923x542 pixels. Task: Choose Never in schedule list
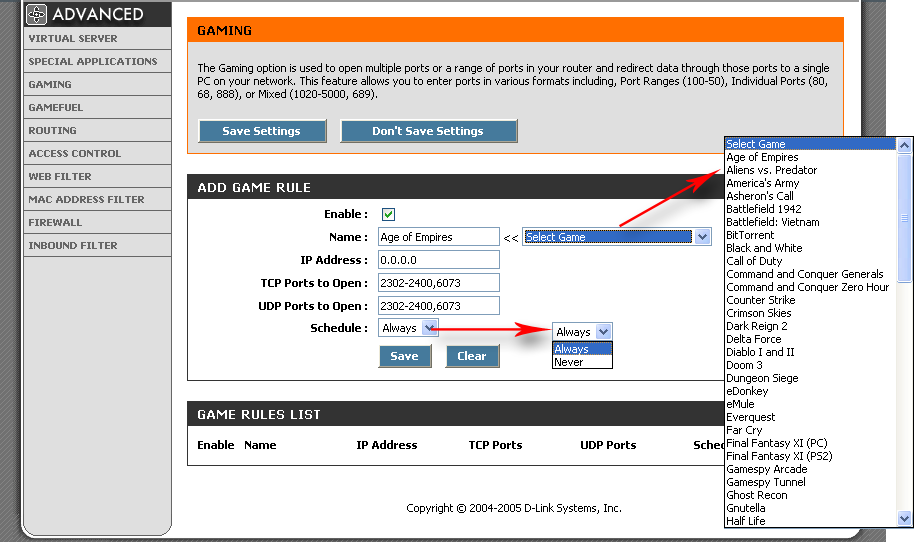tap(582, 363)
